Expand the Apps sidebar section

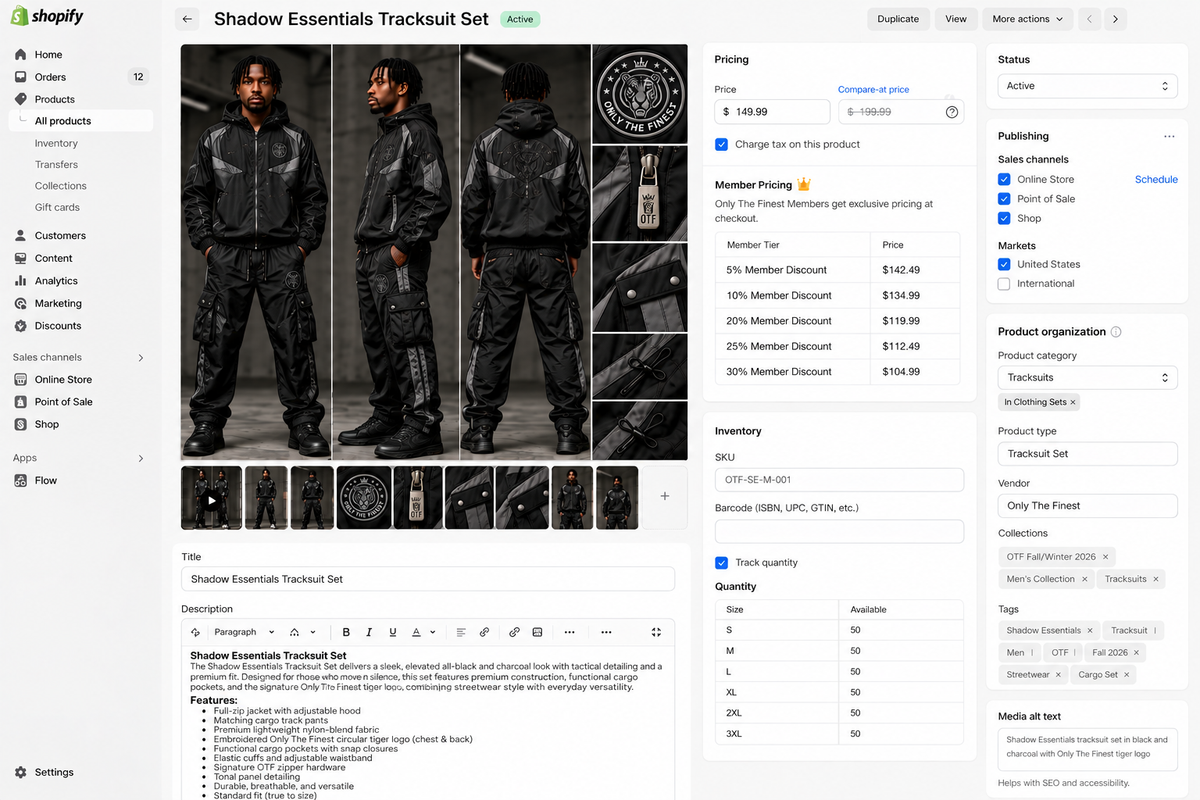tap(141, 458)
